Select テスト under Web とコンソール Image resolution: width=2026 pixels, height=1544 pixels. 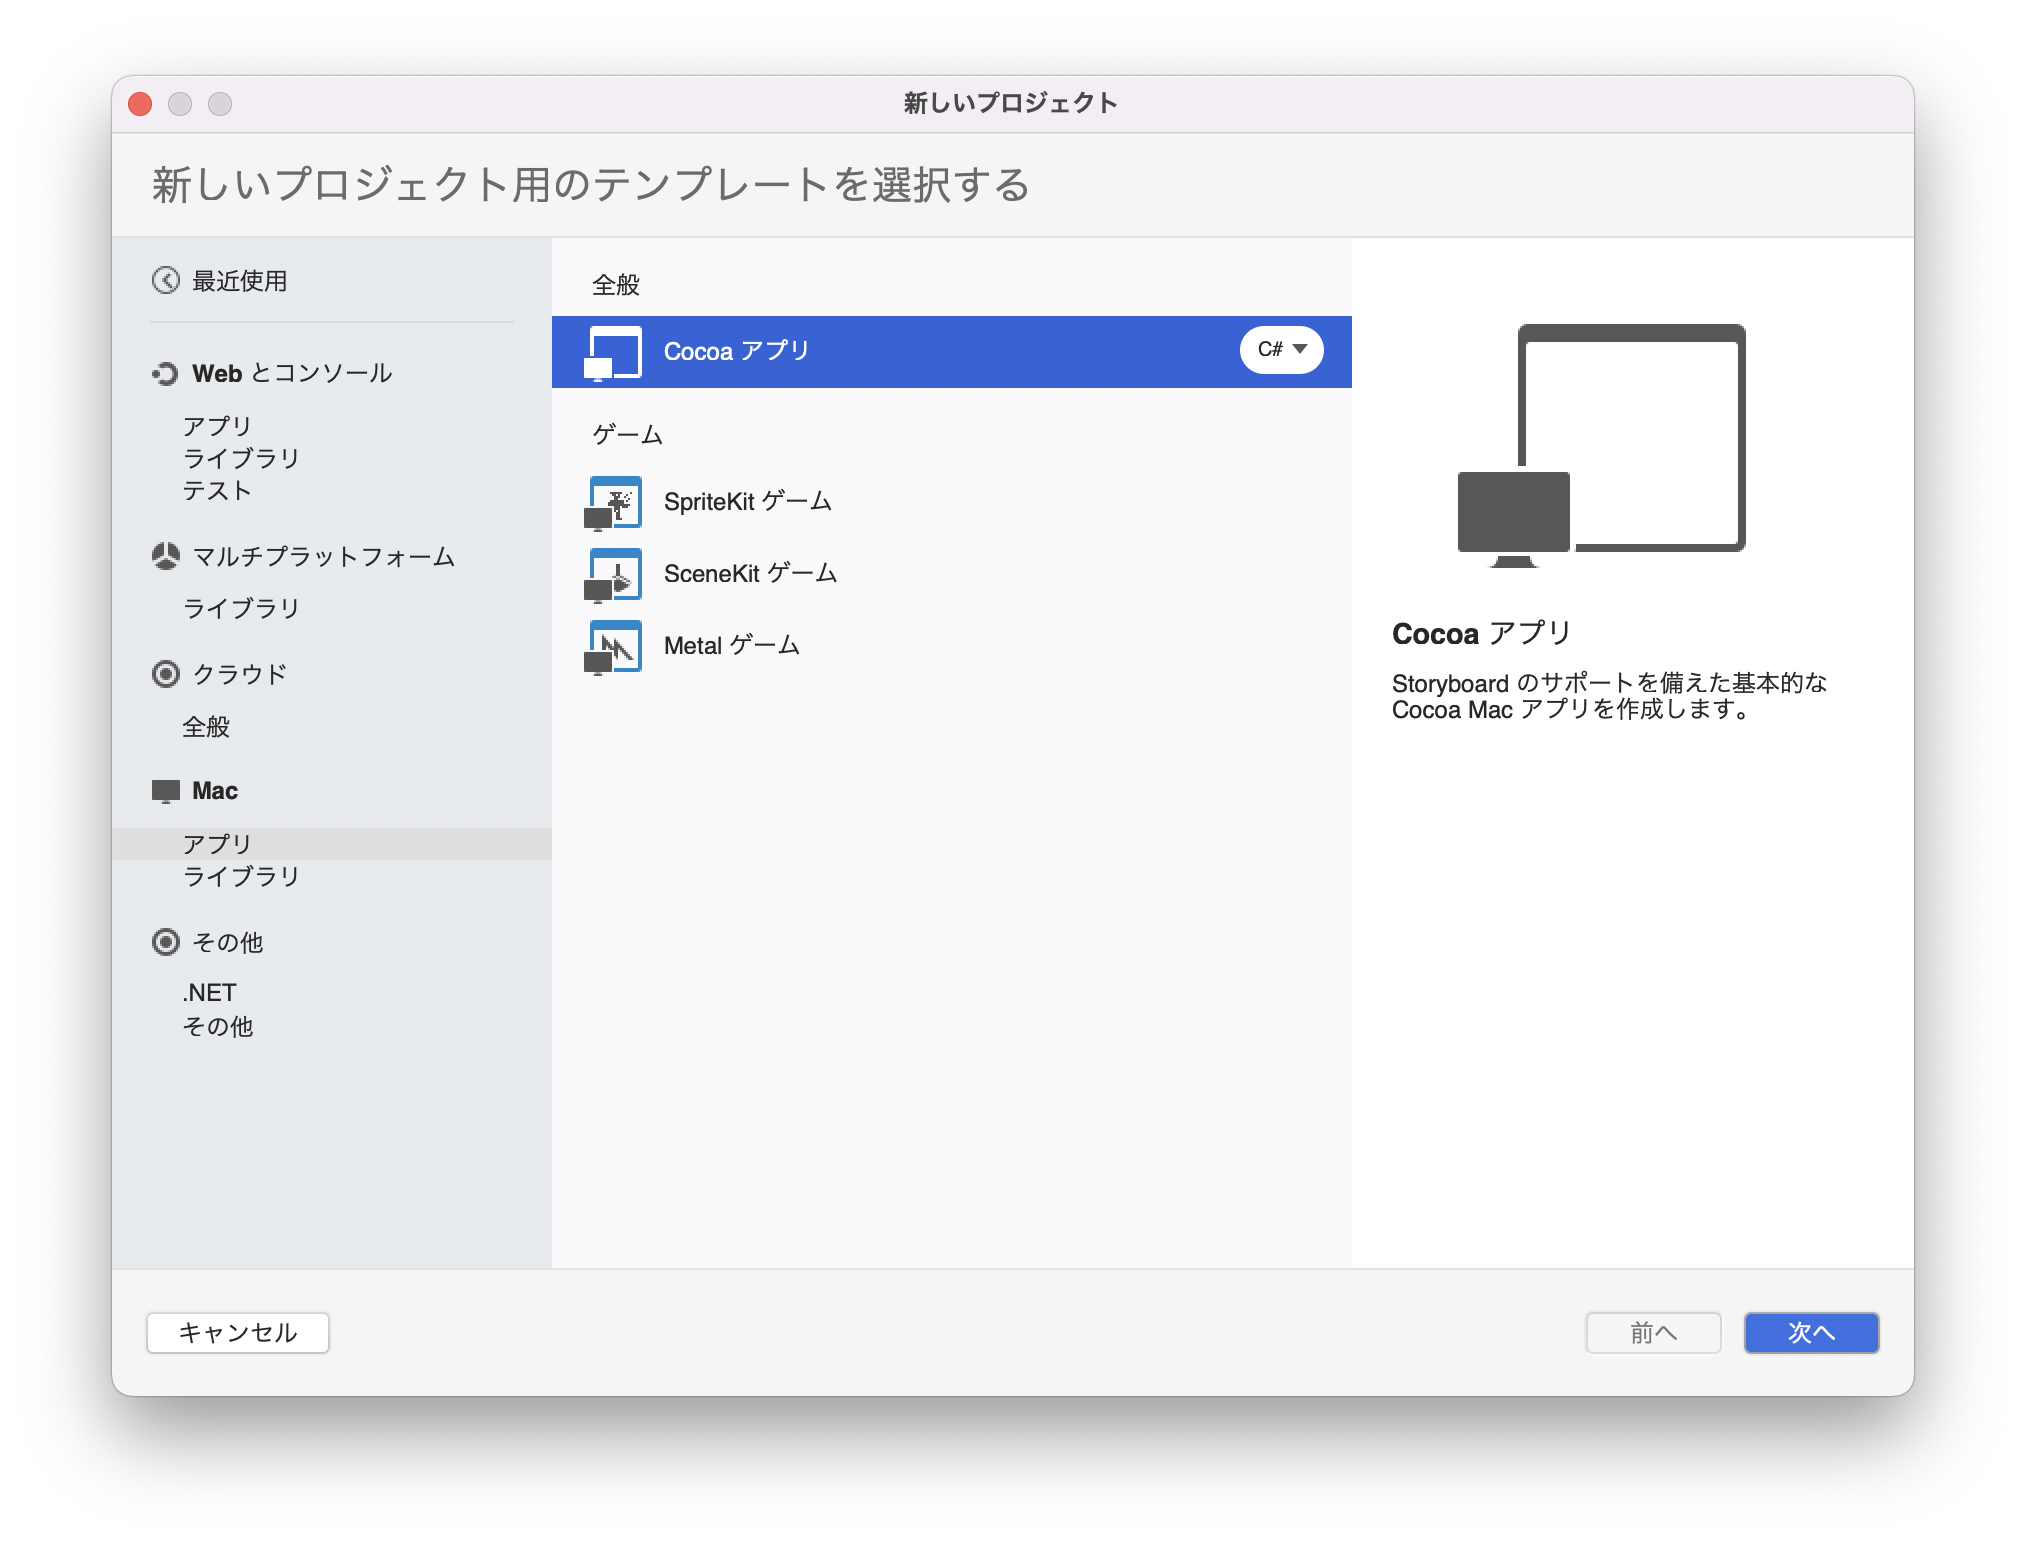(x=217, y=490)
